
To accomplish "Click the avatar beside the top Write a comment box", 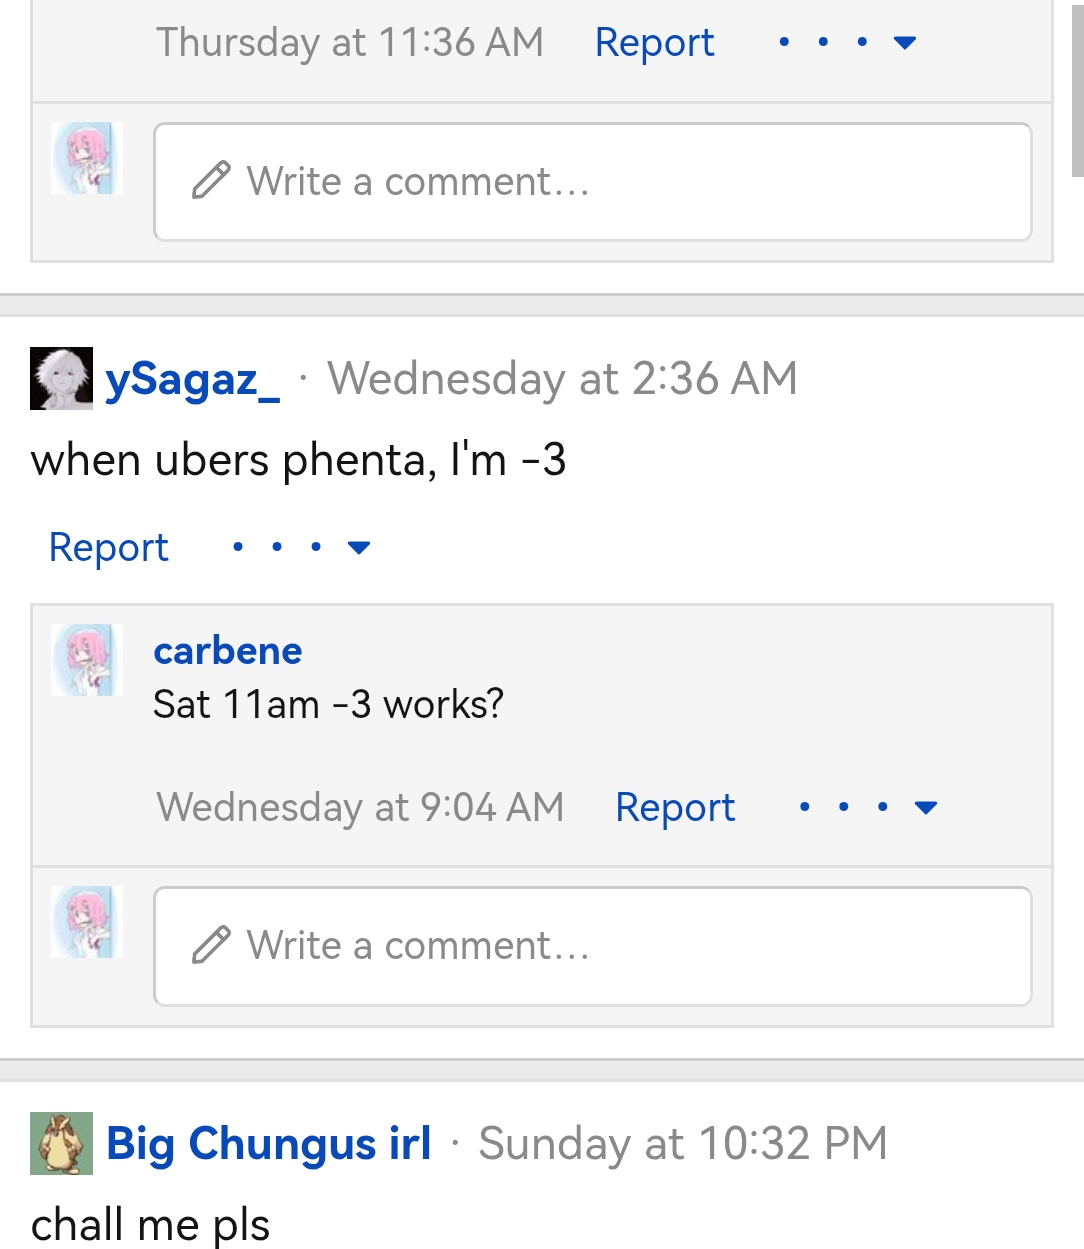I will [x=86, y=158].
